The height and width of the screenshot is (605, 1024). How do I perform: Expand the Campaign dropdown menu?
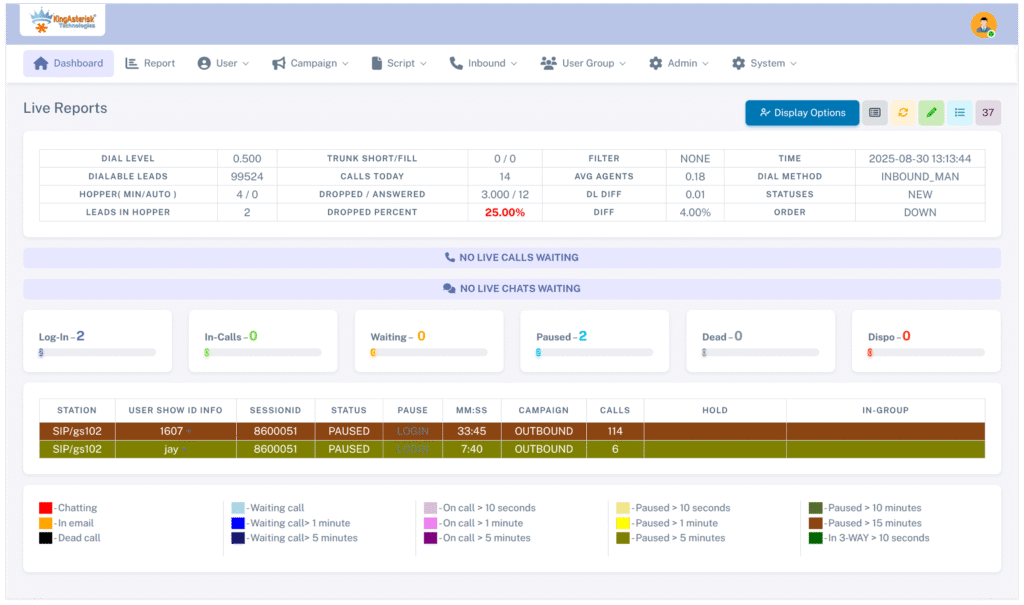(310, 63)
